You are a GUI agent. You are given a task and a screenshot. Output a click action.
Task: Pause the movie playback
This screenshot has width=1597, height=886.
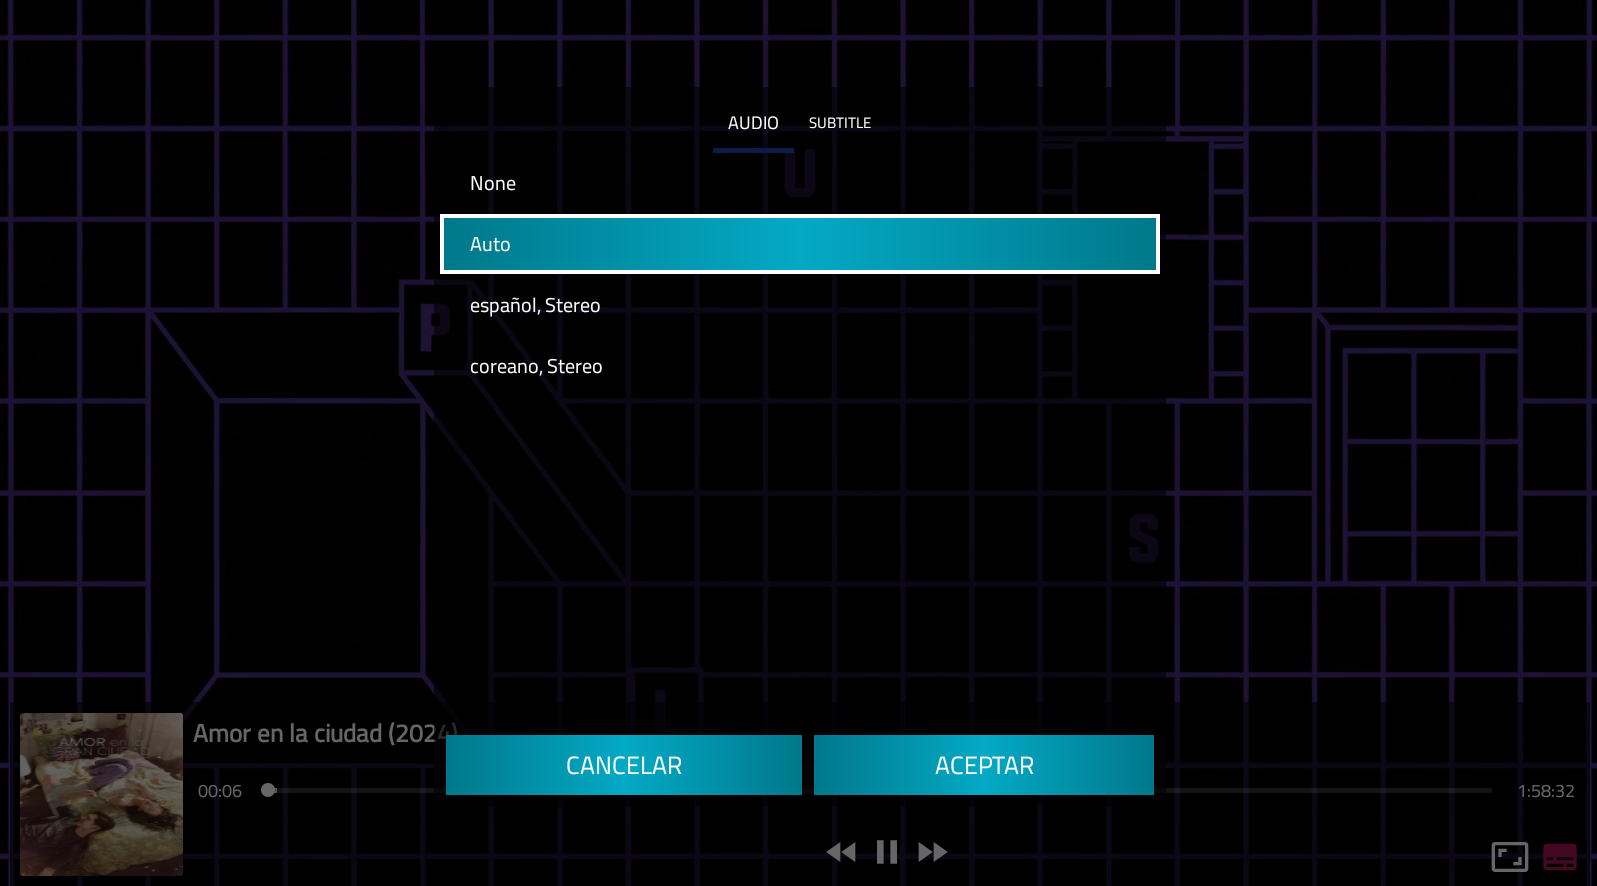pyautogui.click(x=886, y=852)
